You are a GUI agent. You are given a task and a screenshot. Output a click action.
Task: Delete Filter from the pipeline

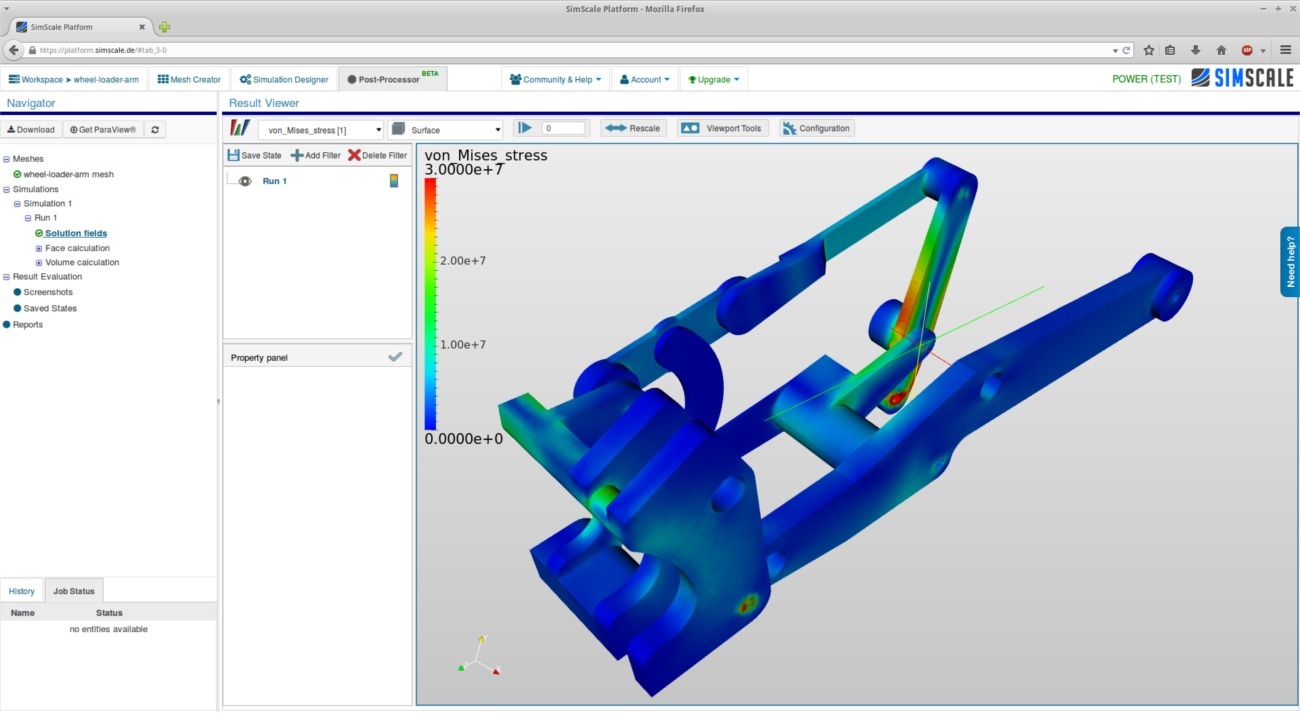click(x=377, y=155)
